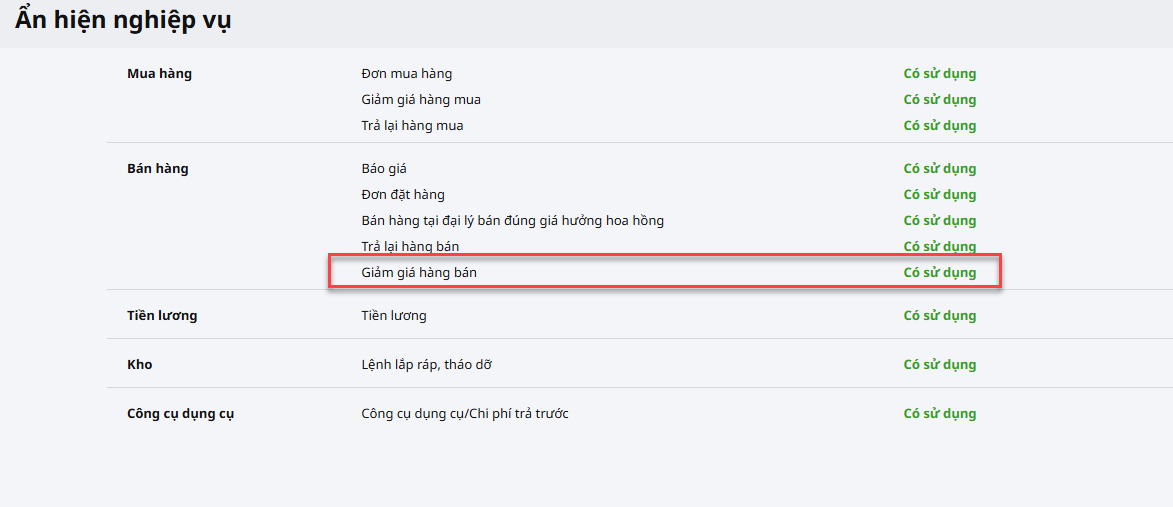Toggle 'Có sử dụng' status for Công cụ dụng cụ/Chi phí trả trước

point(939,414)
